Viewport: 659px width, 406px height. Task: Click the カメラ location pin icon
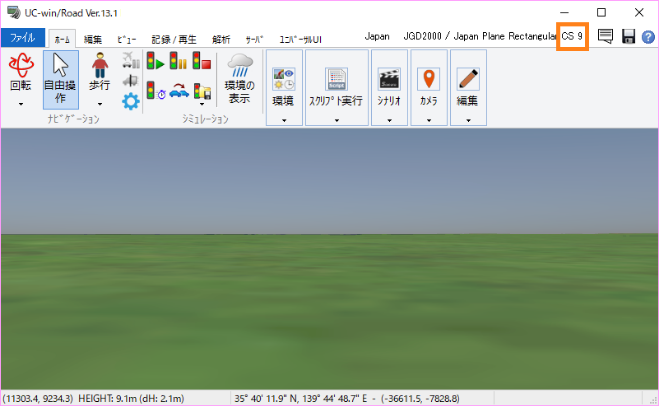tap(429, 79)
